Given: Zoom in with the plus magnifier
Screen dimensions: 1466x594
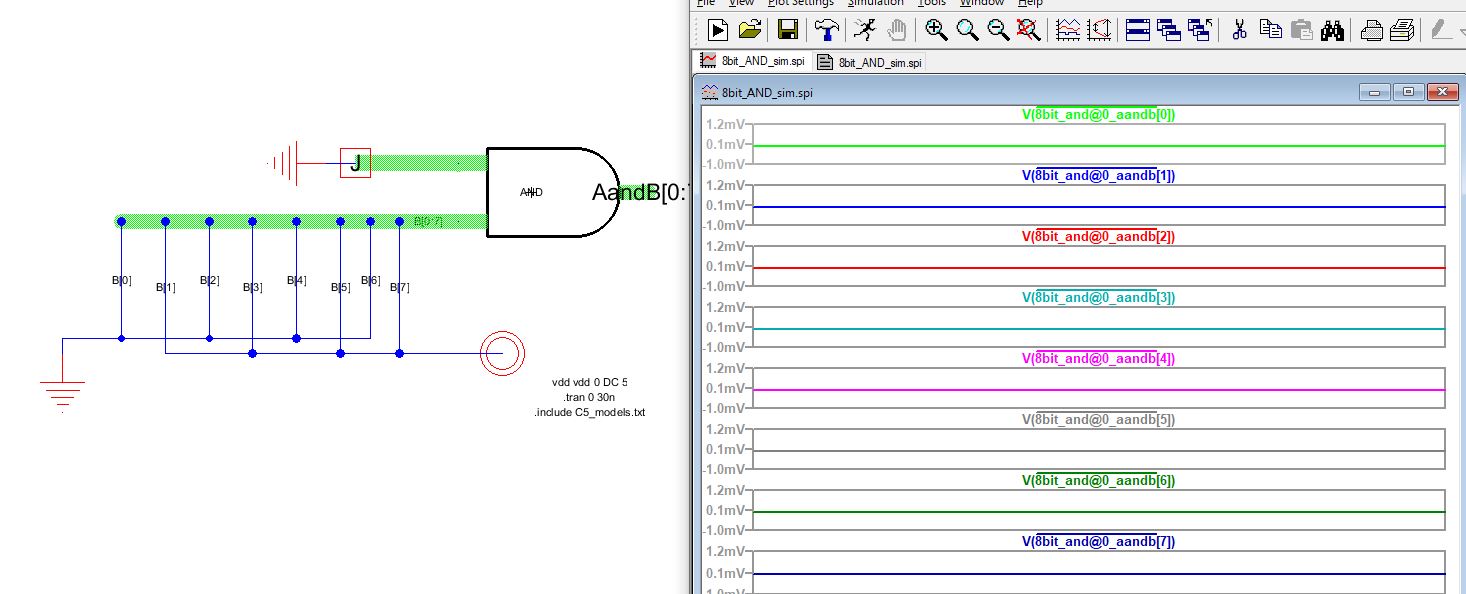Looking at the screenshot, I should 936,30.
